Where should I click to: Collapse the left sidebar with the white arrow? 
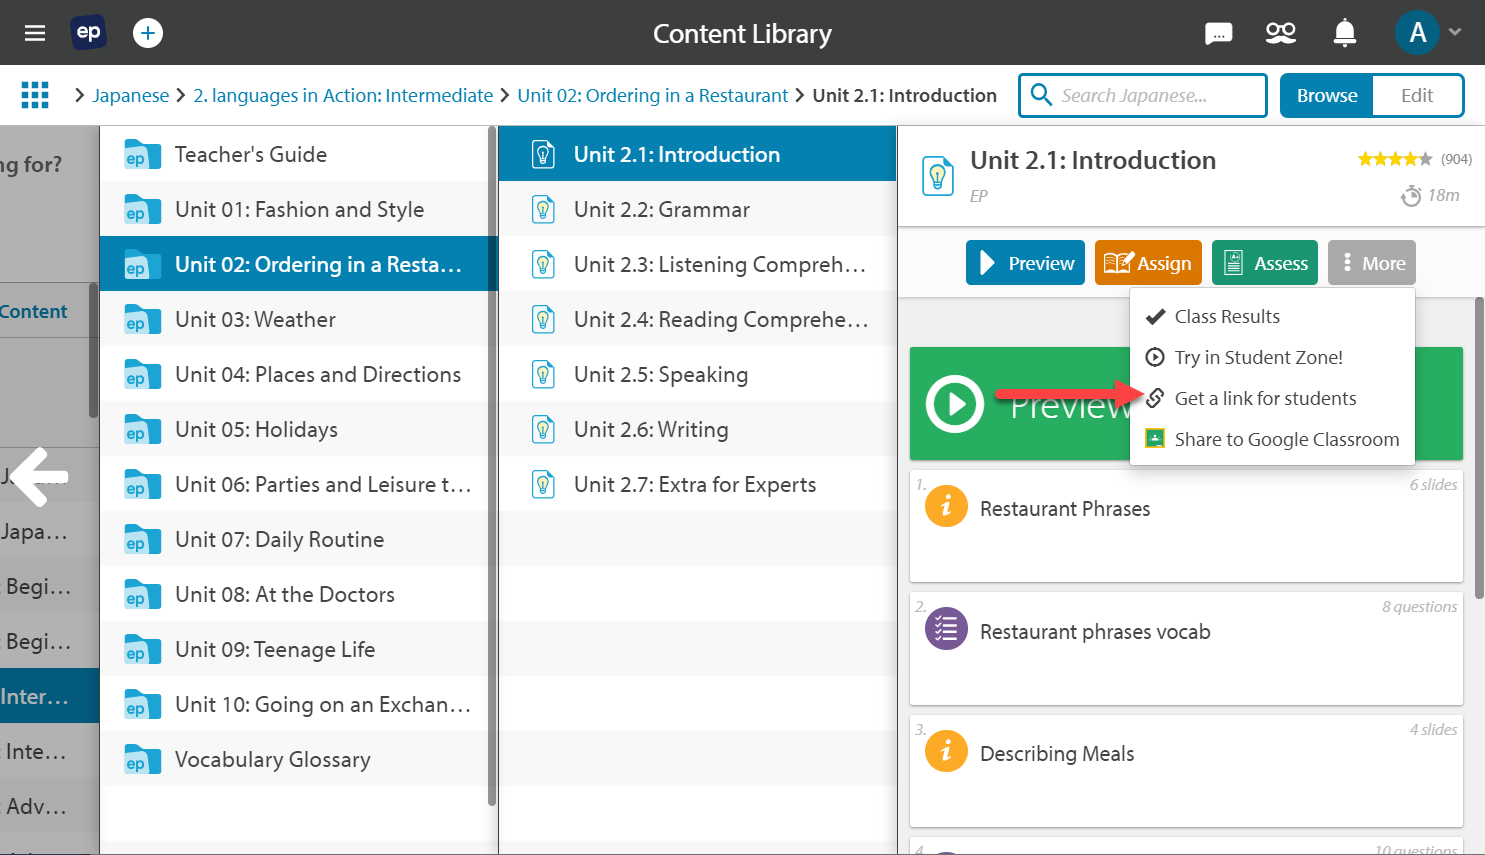point(38,477)
